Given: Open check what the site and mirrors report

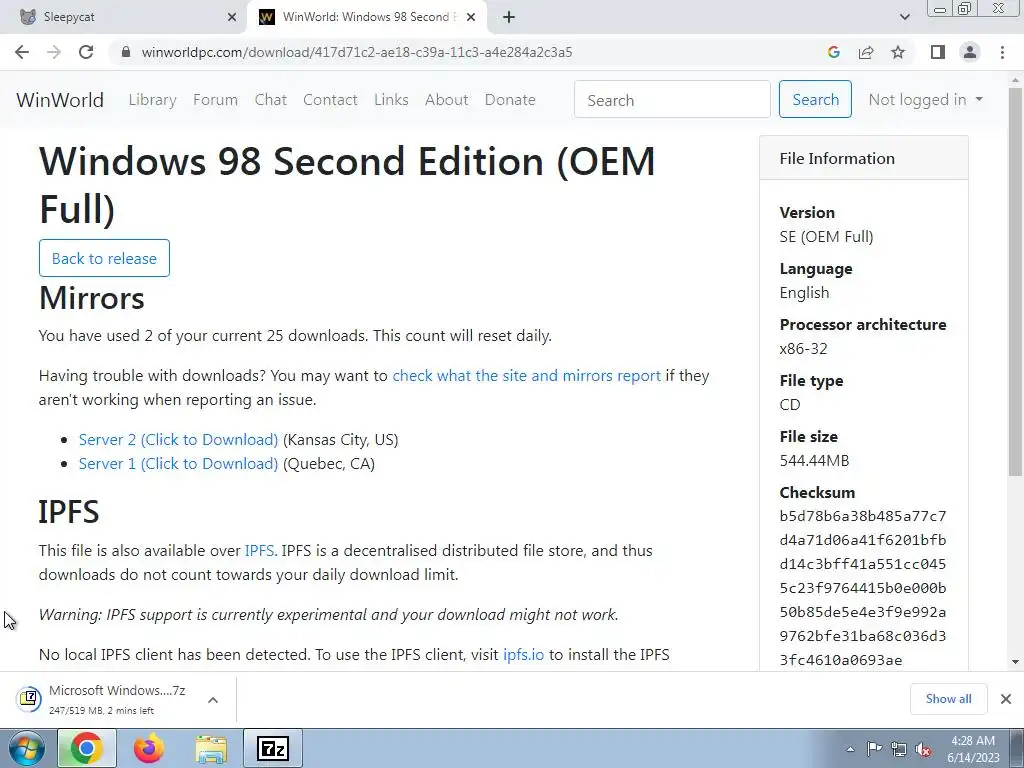Looking at the screenshot, I should click(526, 376).
